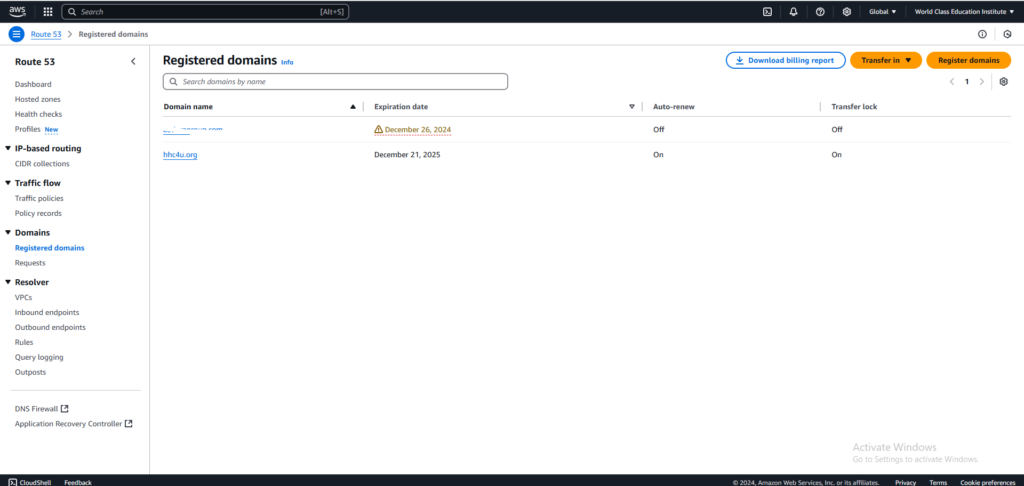Focus the AWS top search box

[205, 12]
